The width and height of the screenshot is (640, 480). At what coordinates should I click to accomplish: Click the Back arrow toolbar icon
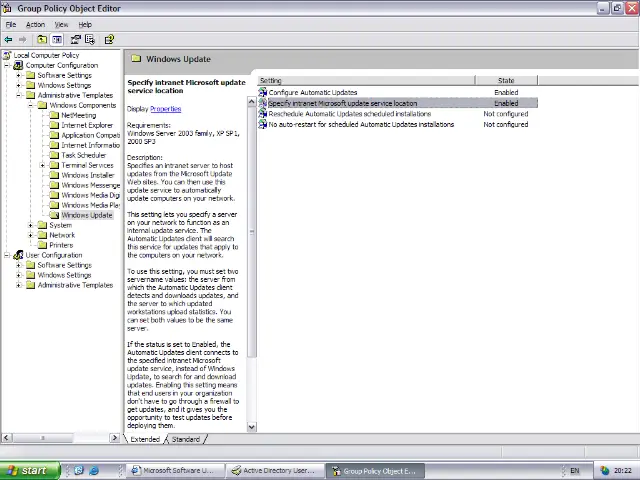click(x=8, y=40)
